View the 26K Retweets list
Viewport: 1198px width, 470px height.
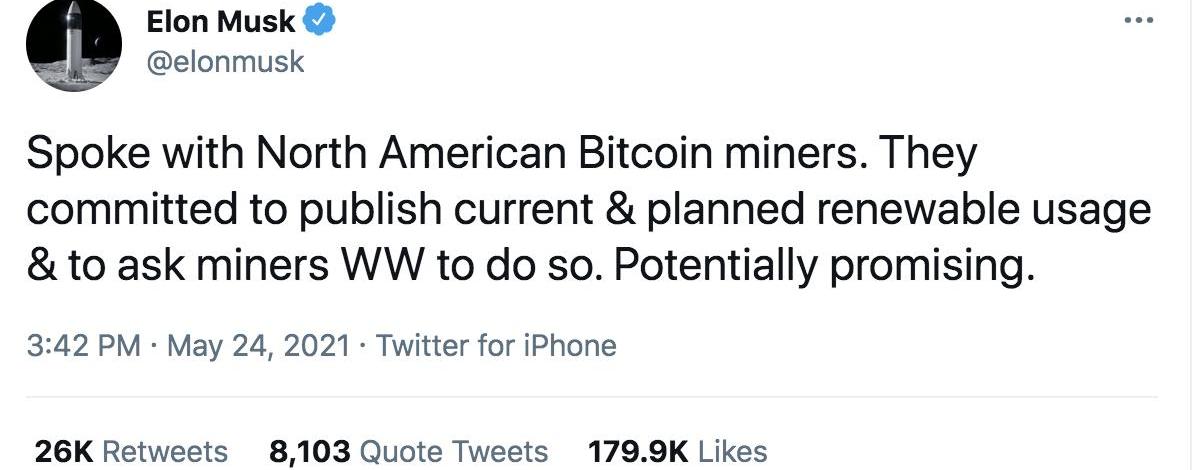(131, 451)
